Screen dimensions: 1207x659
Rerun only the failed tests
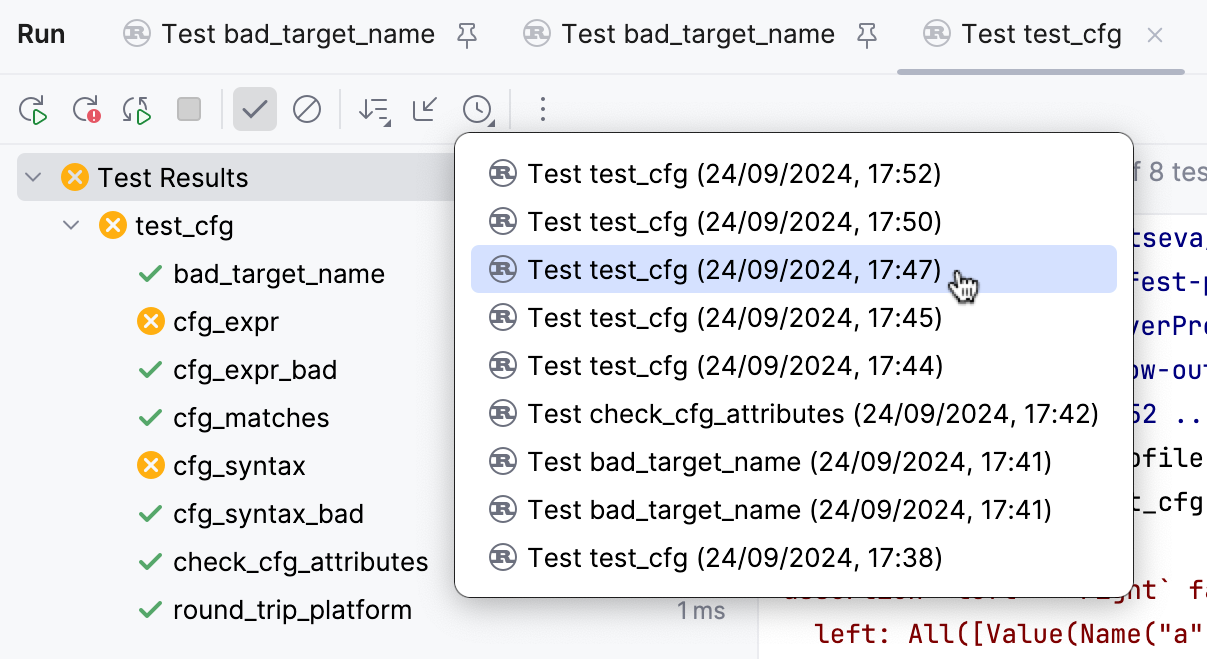[x=88, y=109]
